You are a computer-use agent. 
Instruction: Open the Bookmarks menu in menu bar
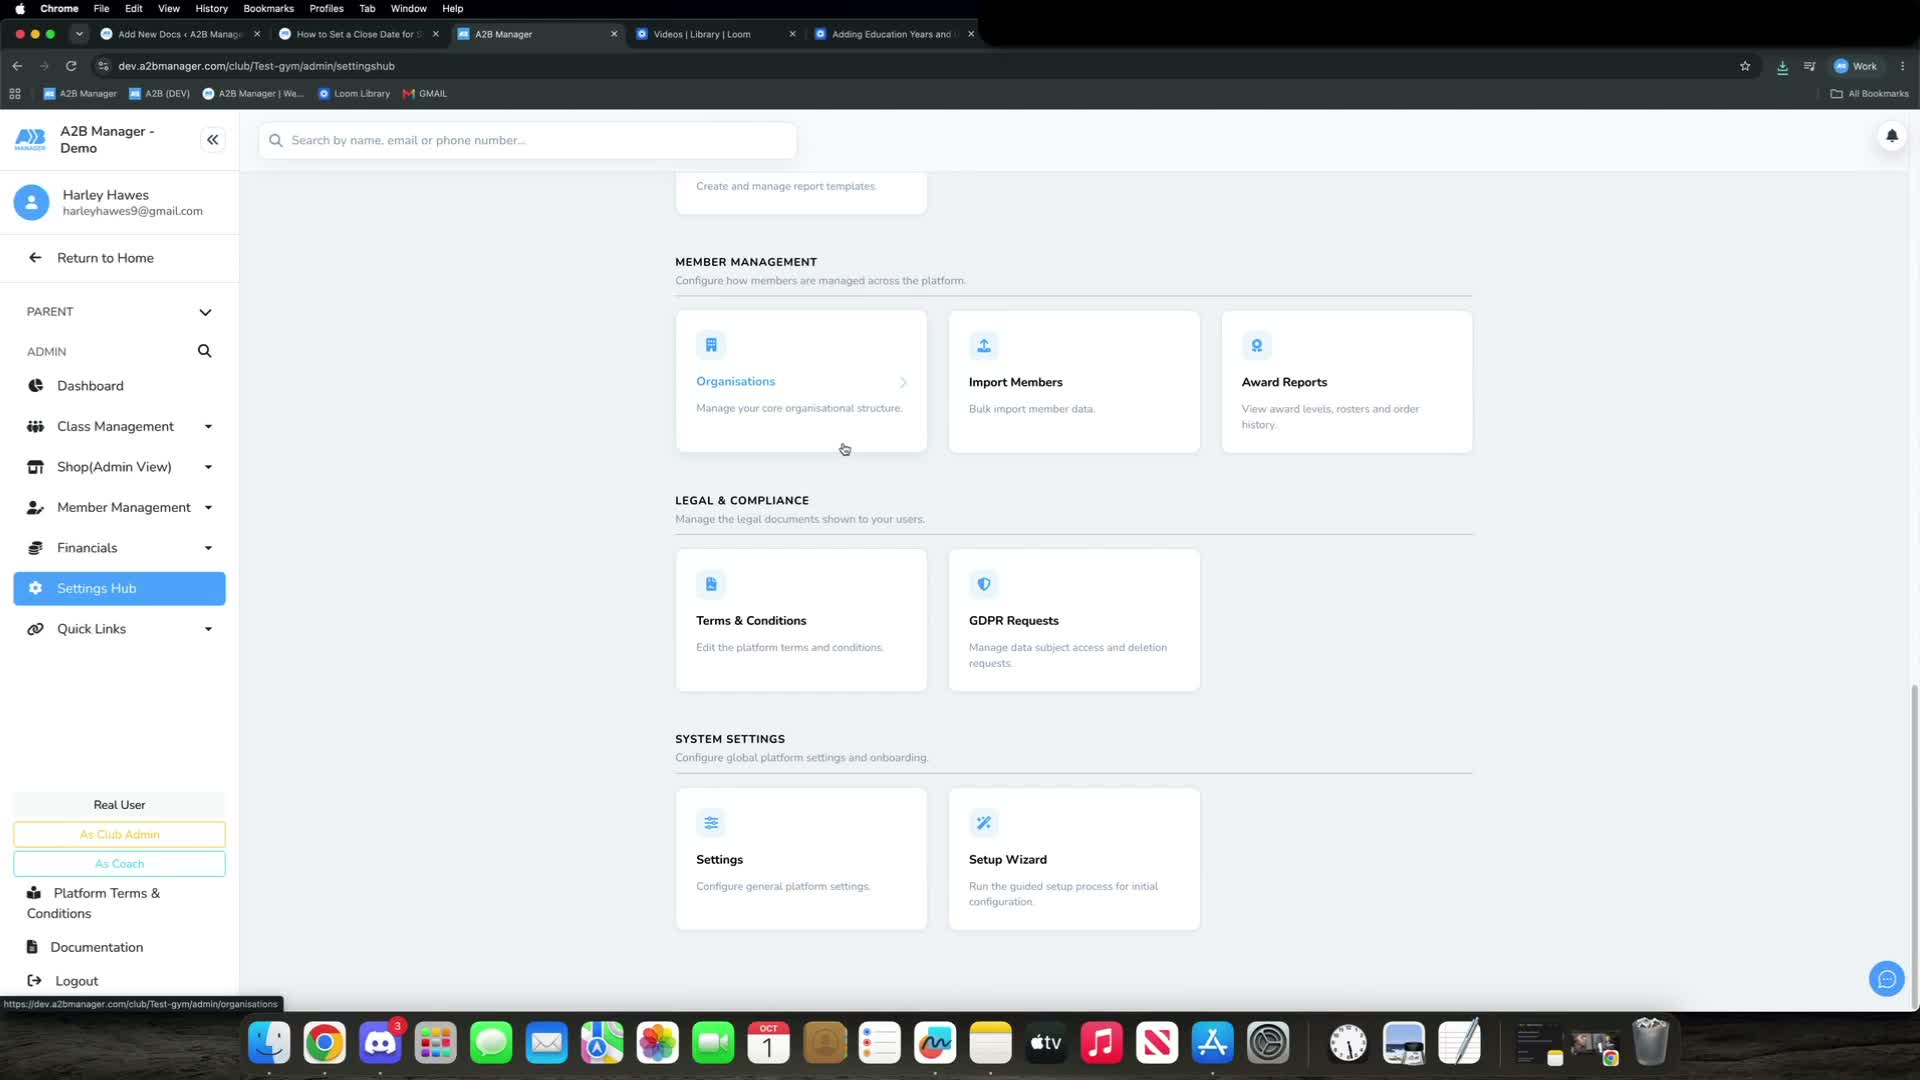coord(268,8)
